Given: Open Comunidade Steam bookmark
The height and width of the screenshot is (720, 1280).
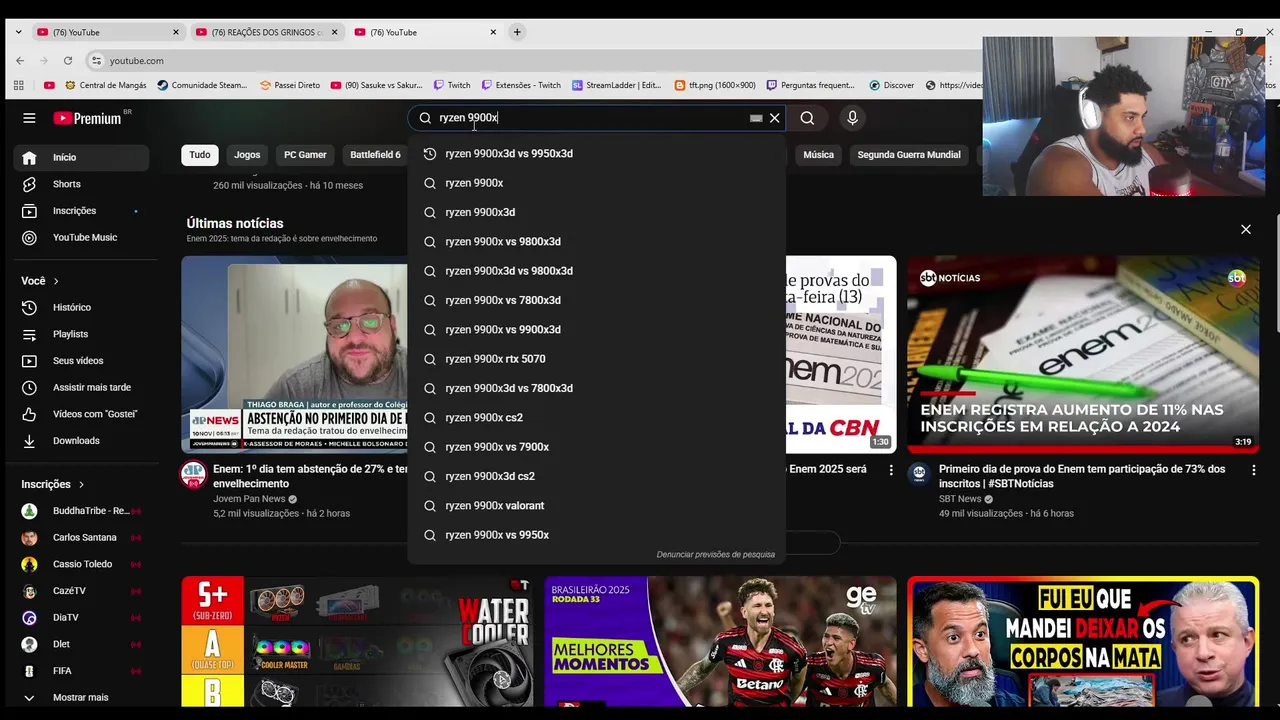Looking at the screenshot, I should pos(202,85).
